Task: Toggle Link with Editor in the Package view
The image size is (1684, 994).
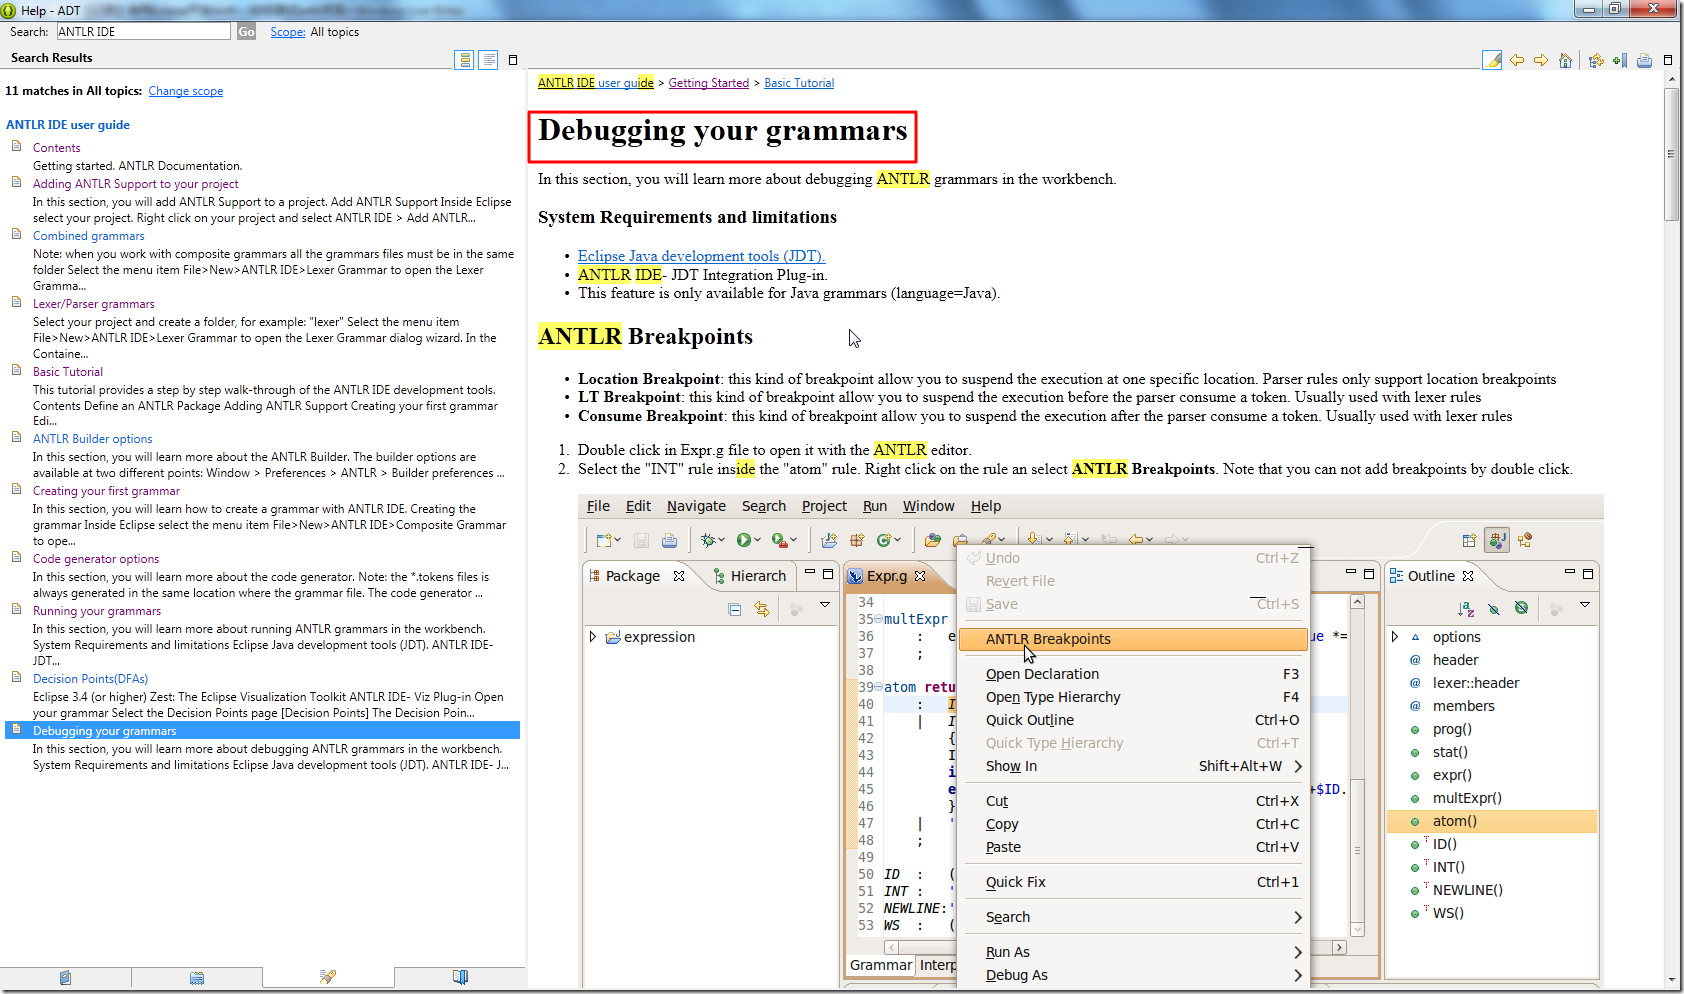Action: [x=762, y=608]
